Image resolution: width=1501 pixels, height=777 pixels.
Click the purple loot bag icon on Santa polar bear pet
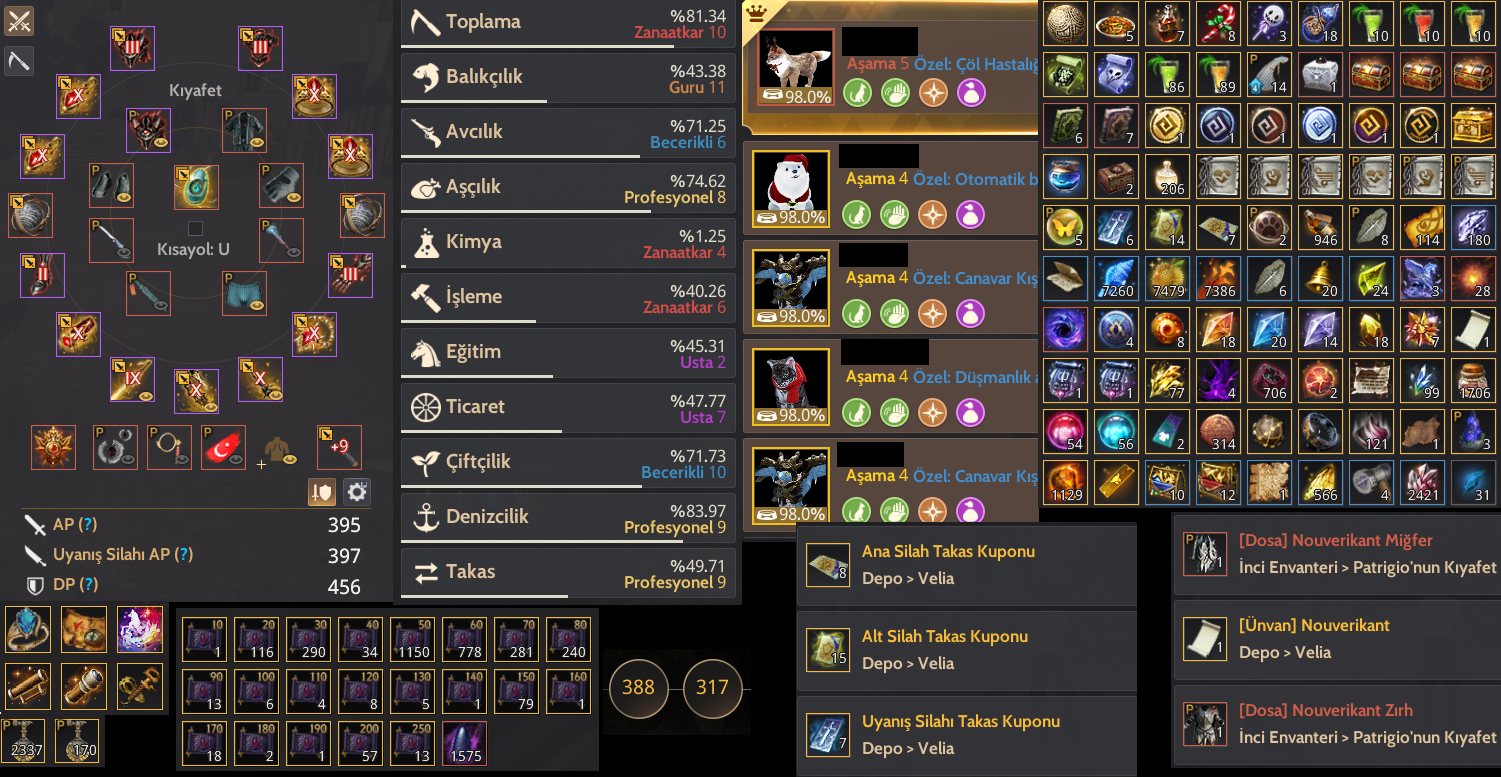pyautogui.click(x=971, y=214)
